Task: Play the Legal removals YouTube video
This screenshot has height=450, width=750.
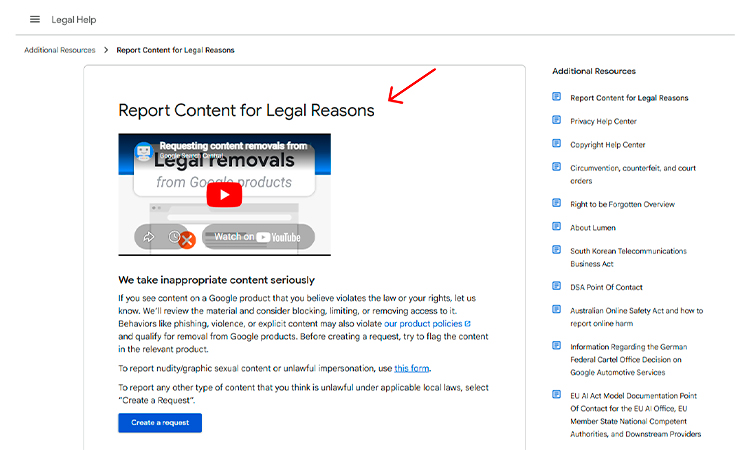Action: 224,194
